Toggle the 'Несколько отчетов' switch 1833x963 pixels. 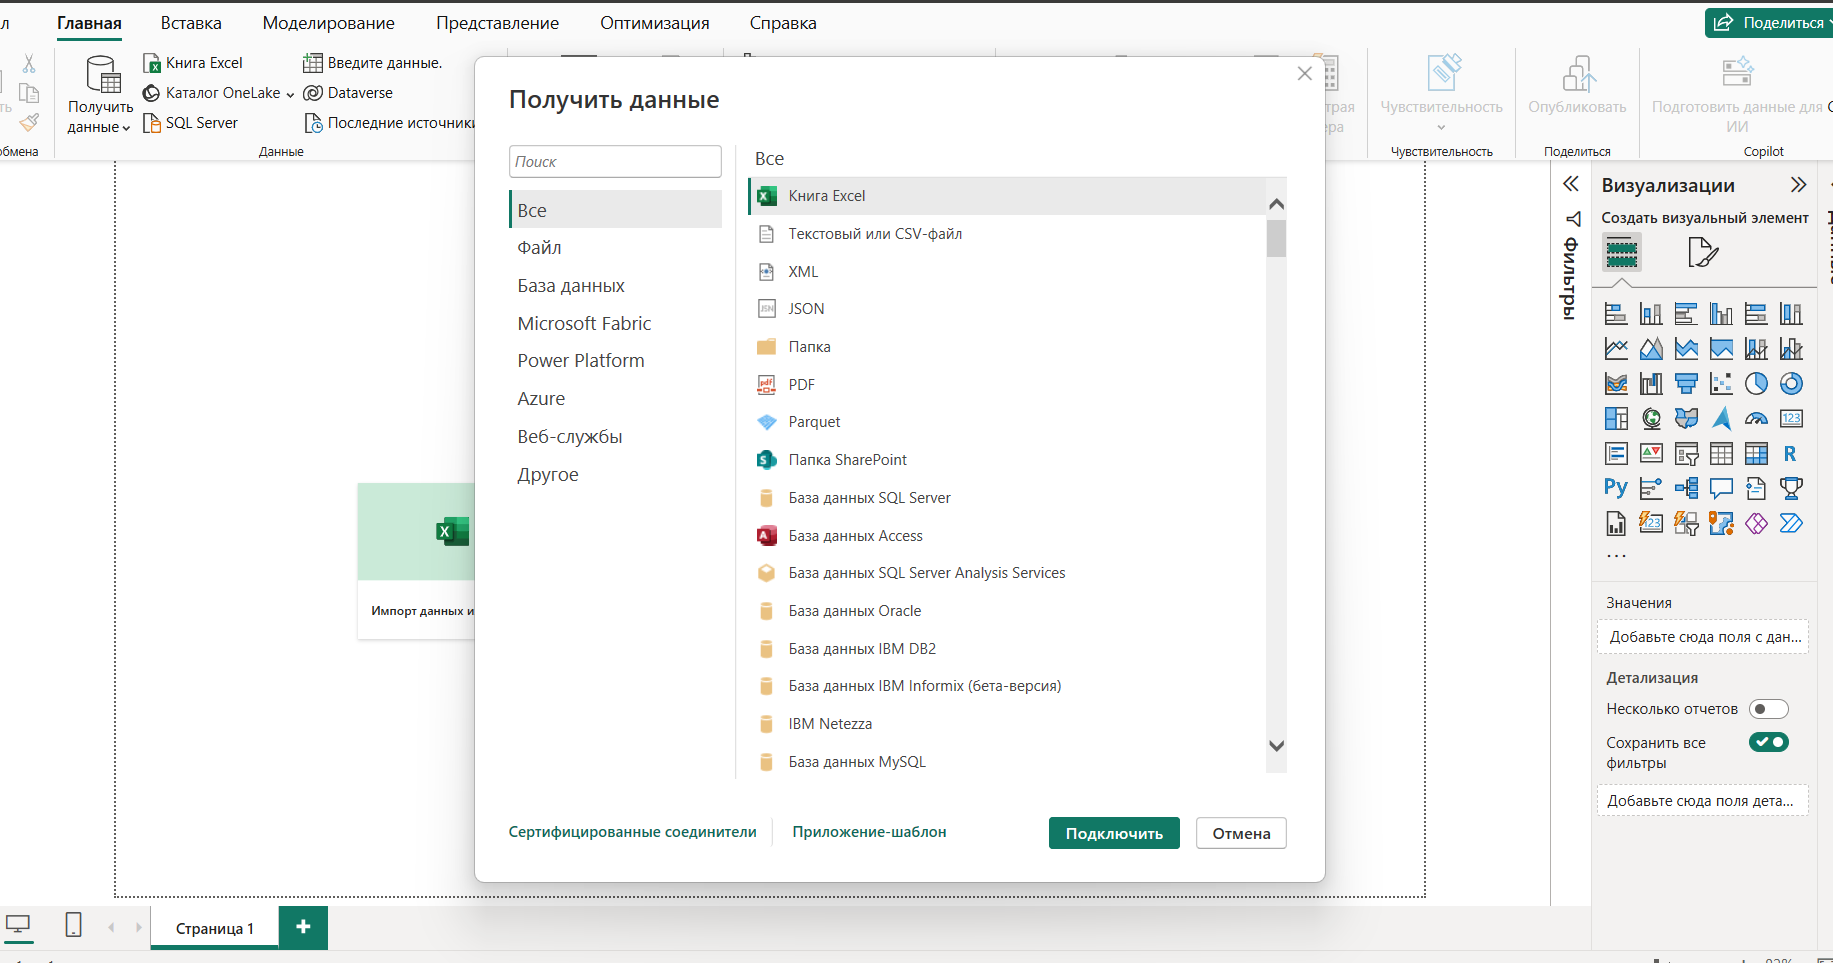(1768, 709)
